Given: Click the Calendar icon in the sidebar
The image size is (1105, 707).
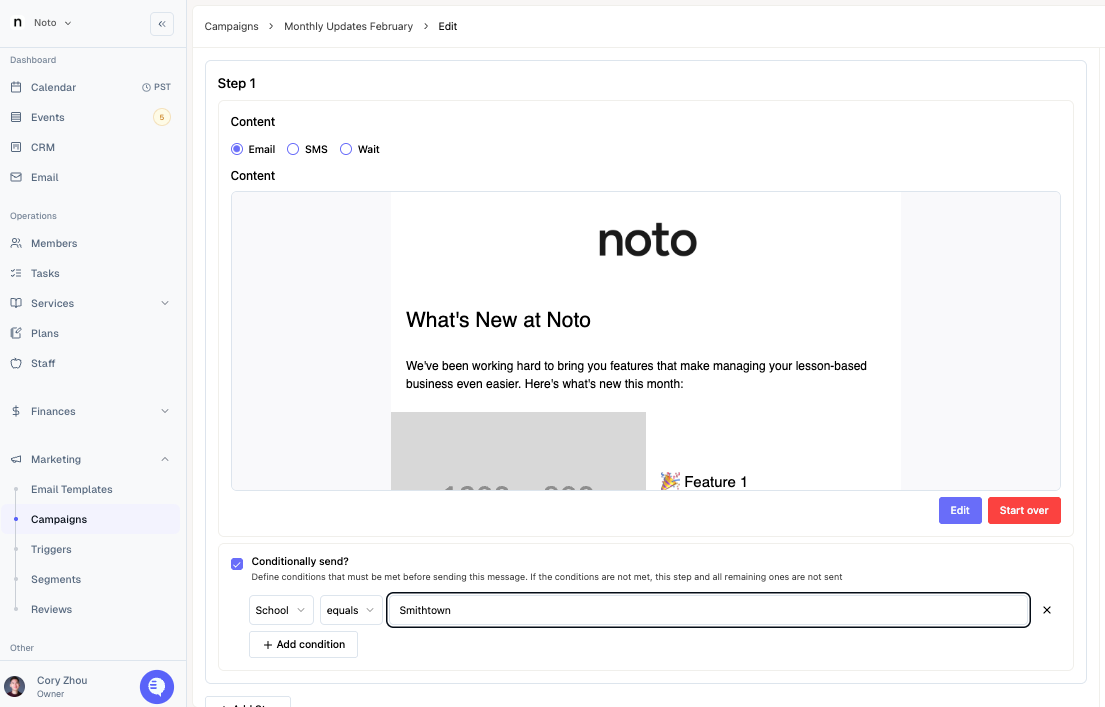Looking at the screenshot, I should click(x=16, y=87).
